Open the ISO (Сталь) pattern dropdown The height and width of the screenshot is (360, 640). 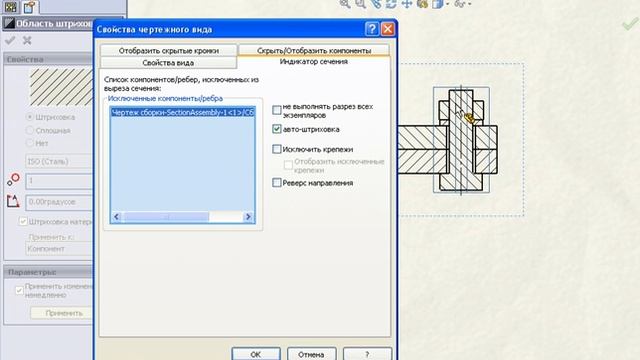(x=59, y=161)
